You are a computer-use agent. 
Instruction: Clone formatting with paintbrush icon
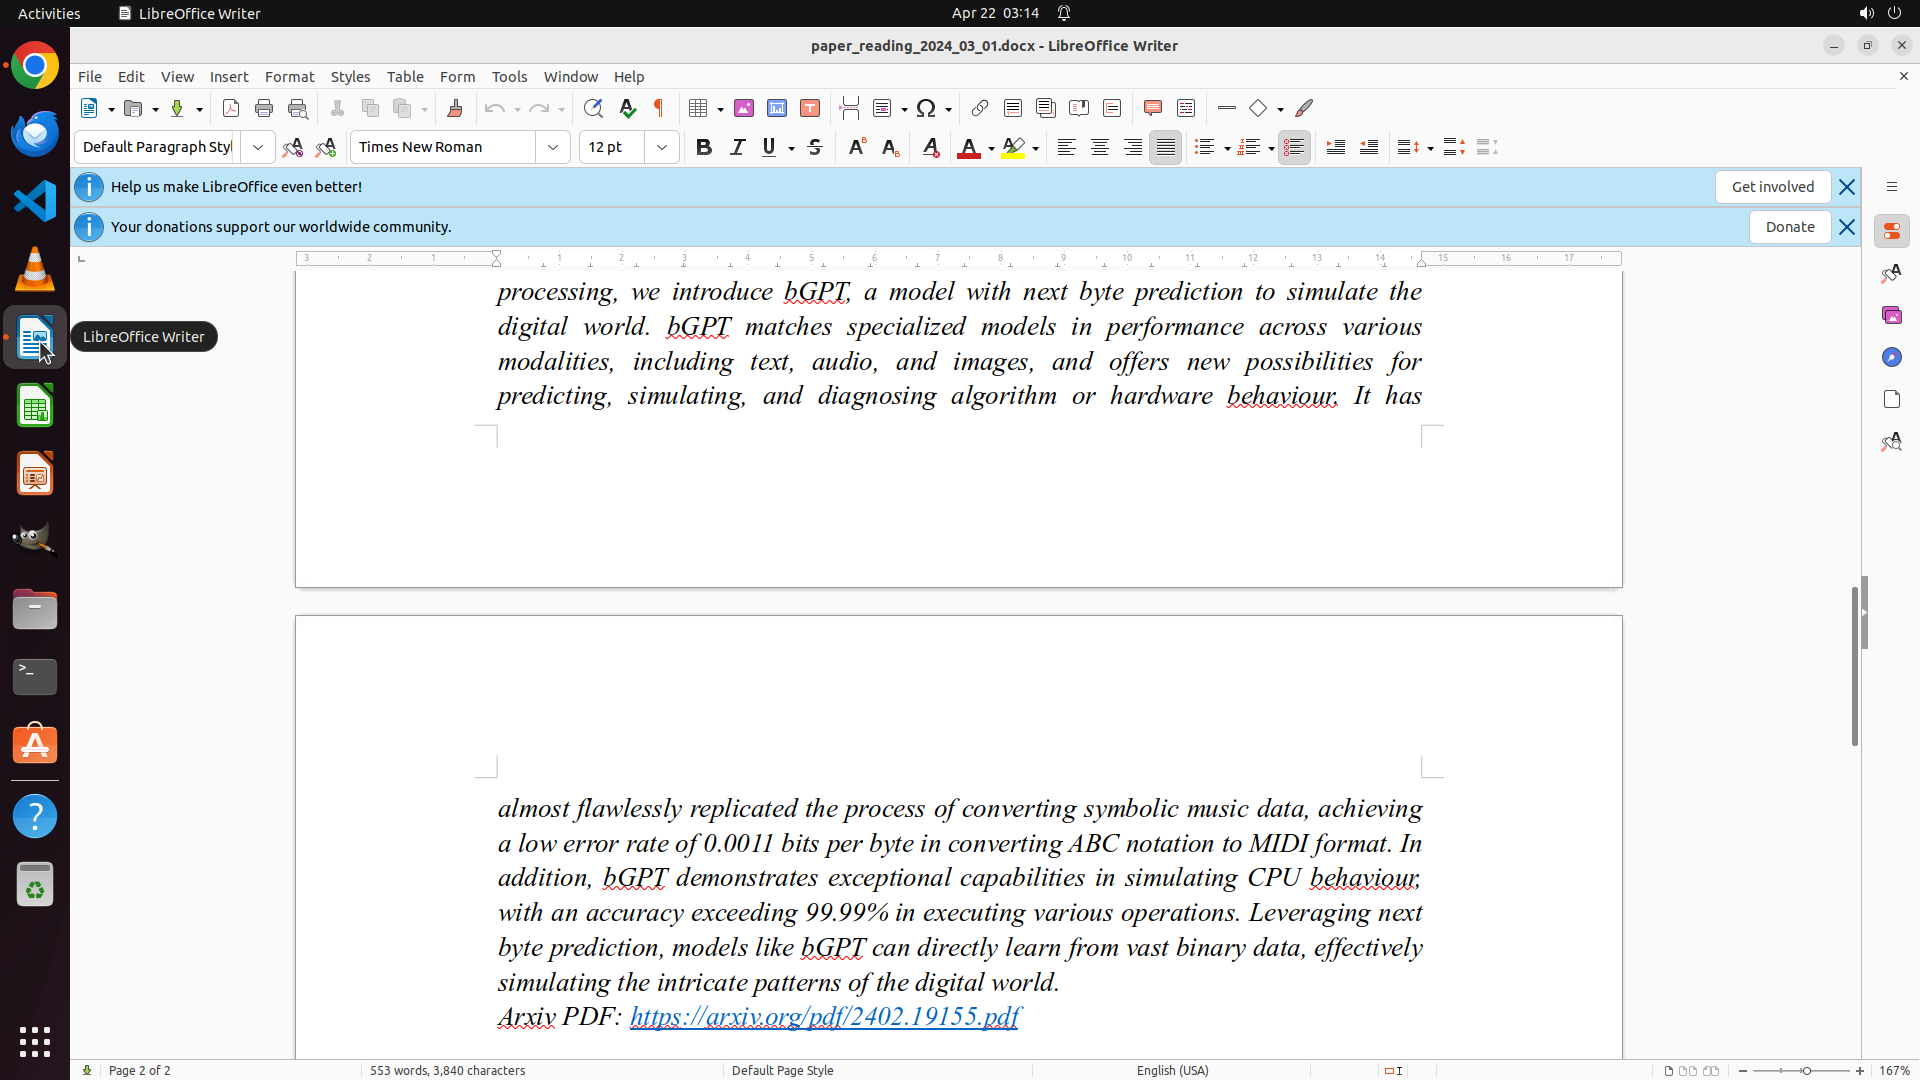[455, 108]
